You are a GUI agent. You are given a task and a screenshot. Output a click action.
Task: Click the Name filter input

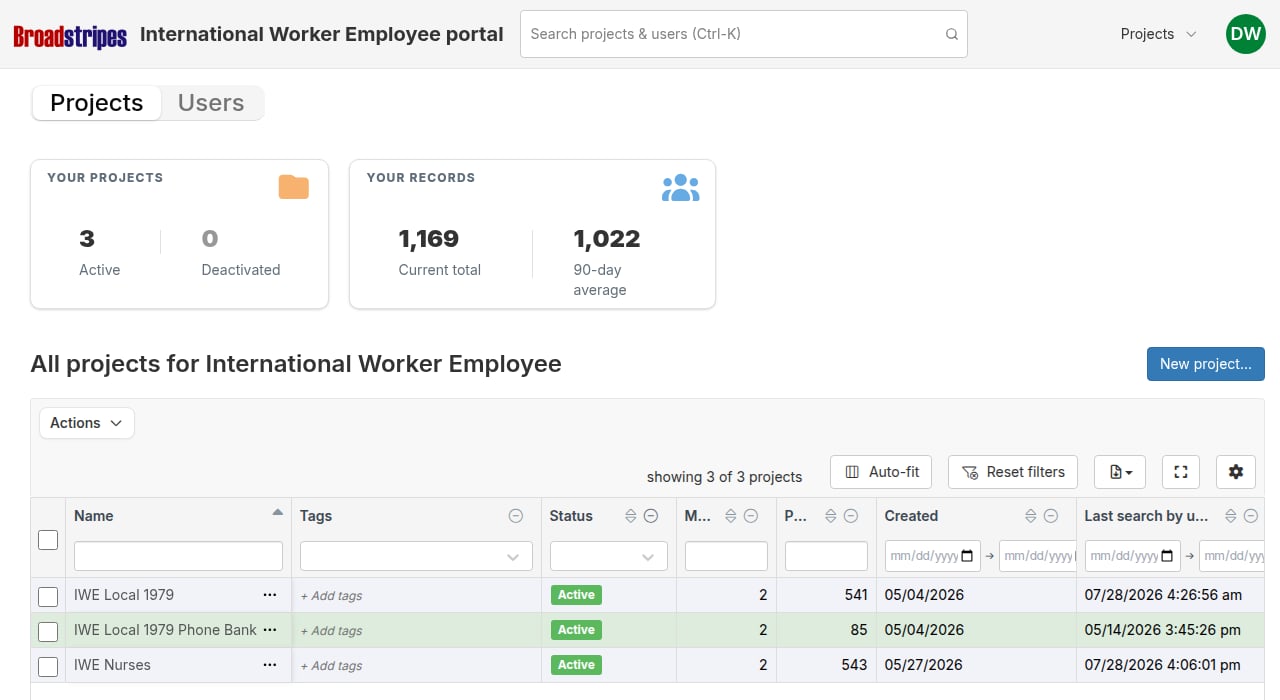[178, 556]
